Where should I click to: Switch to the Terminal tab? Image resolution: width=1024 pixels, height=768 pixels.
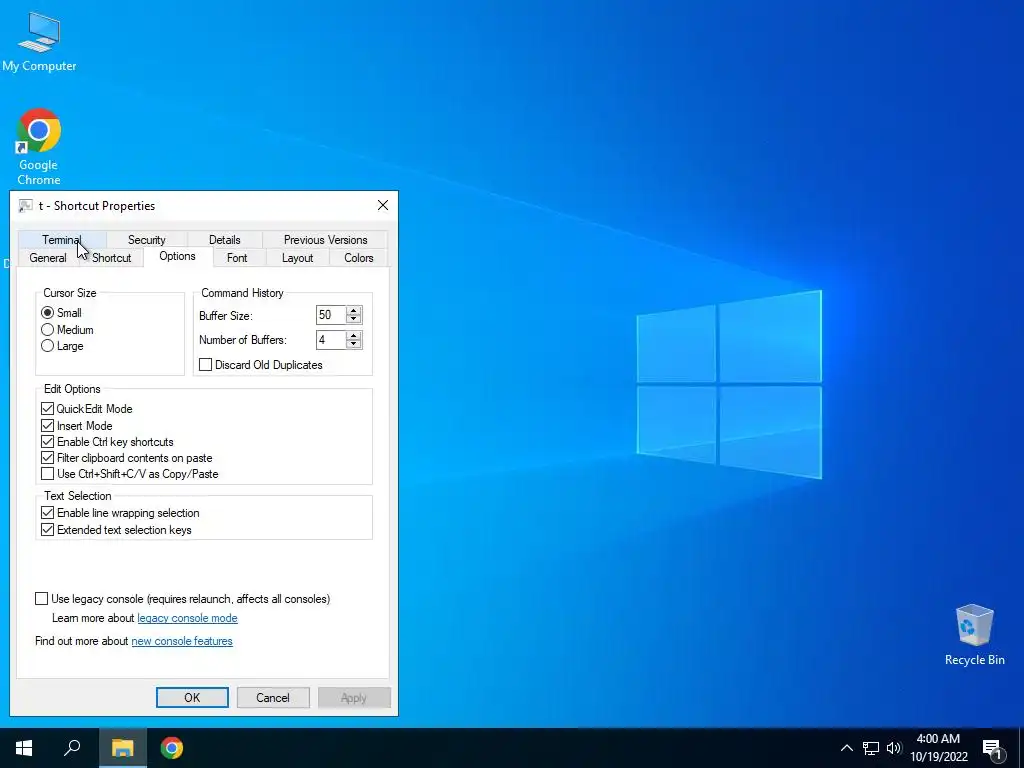point(62,240)
